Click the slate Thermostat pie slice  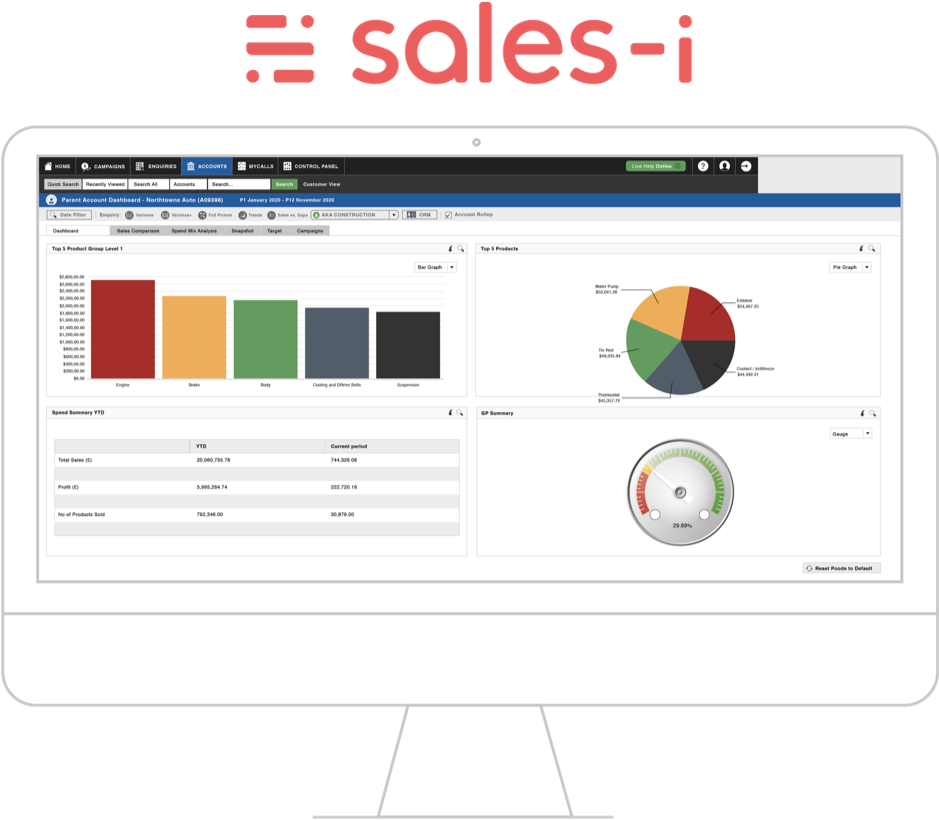[676, 373]
